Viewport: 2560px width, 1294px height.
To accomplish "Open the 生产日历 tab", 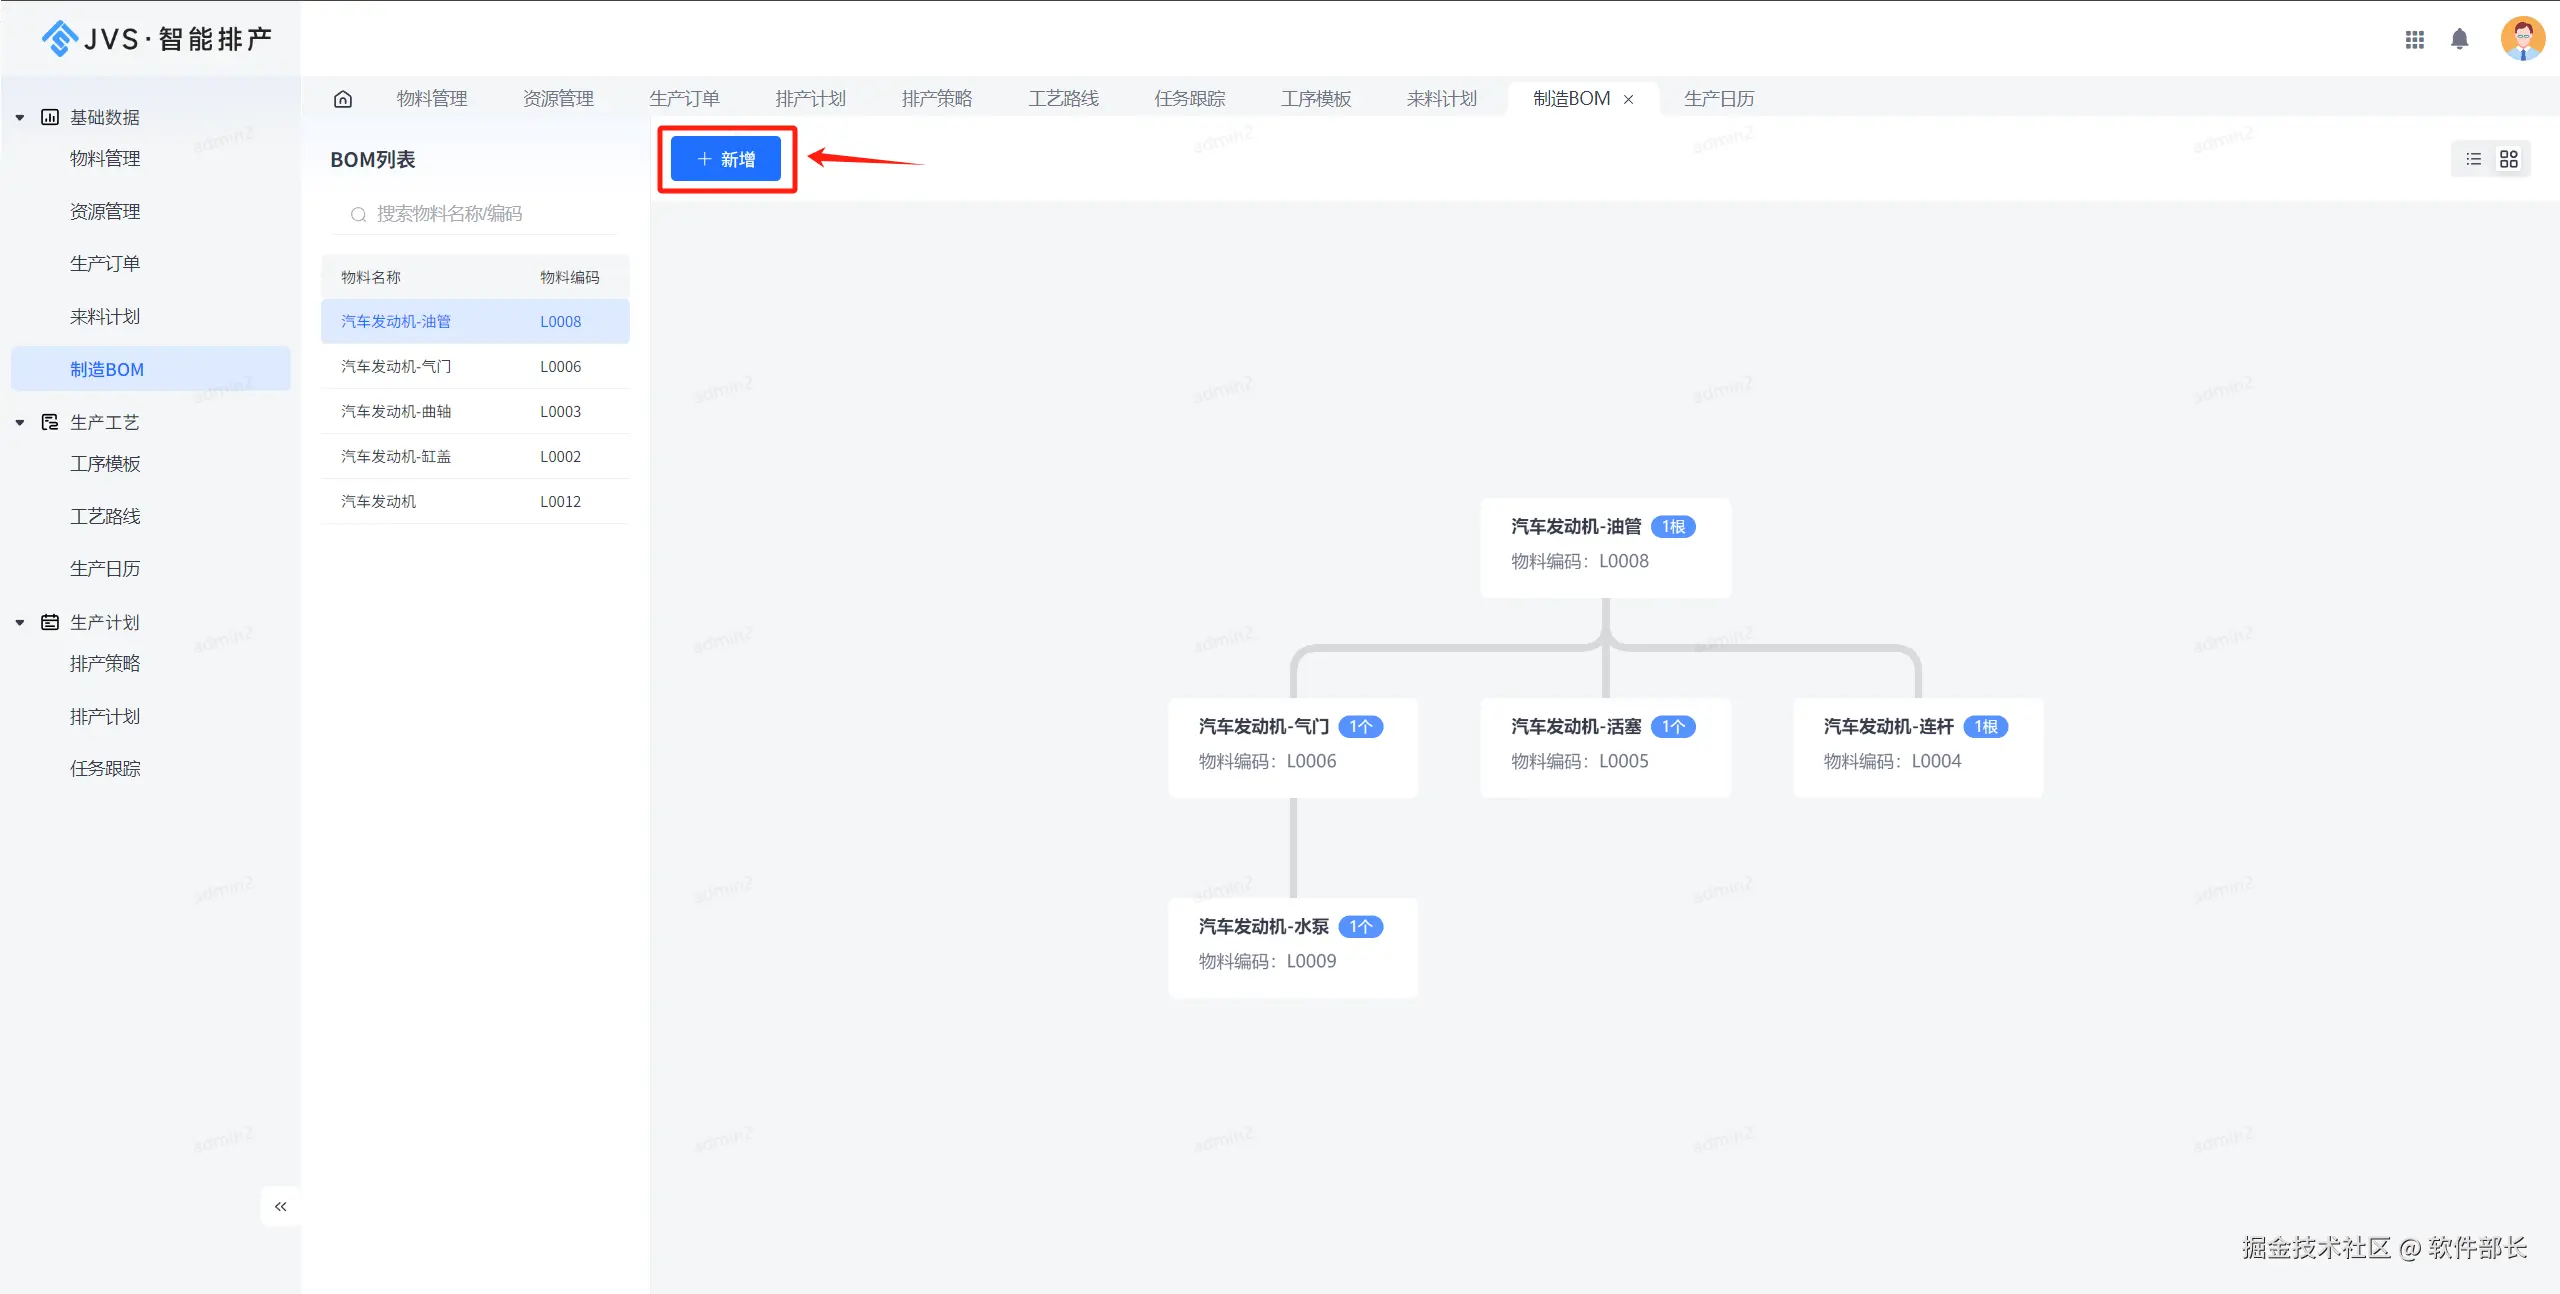I will 1718,99.
